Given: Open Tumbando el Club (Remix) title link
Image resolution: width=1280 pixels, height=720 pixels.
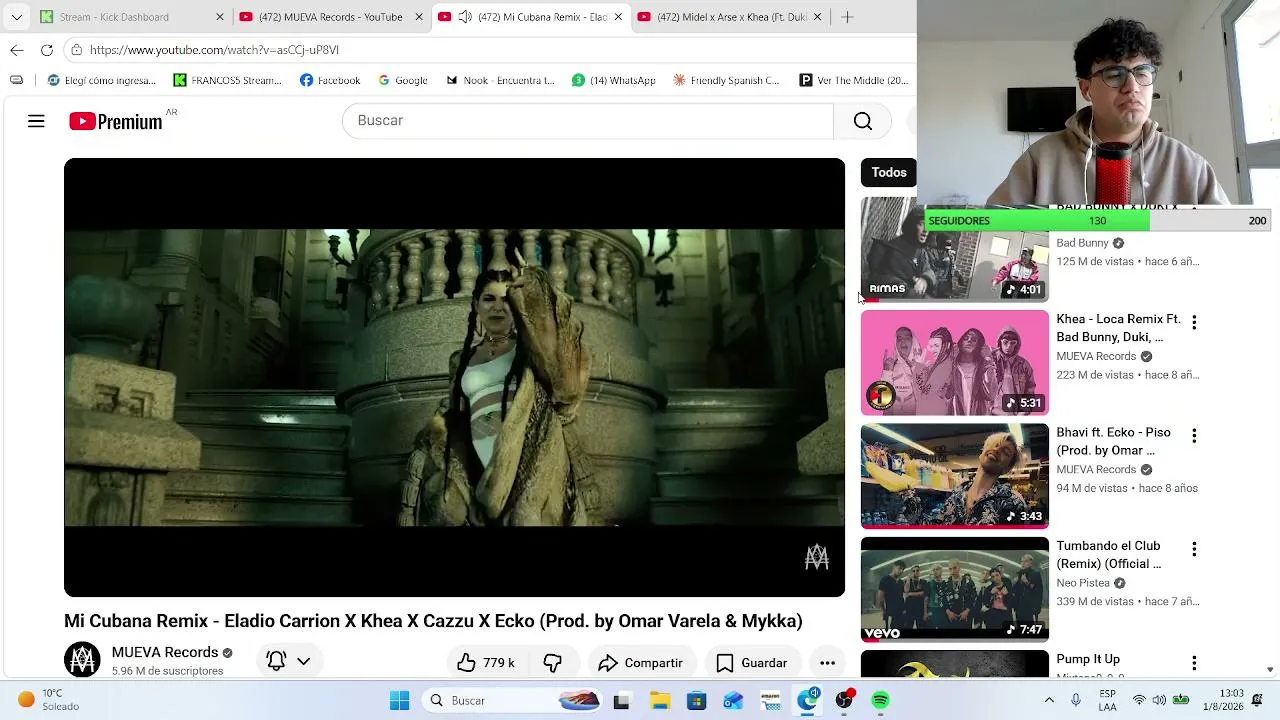Looking at the screenshot, I should pyautogui.click(x=1109, y=555).
